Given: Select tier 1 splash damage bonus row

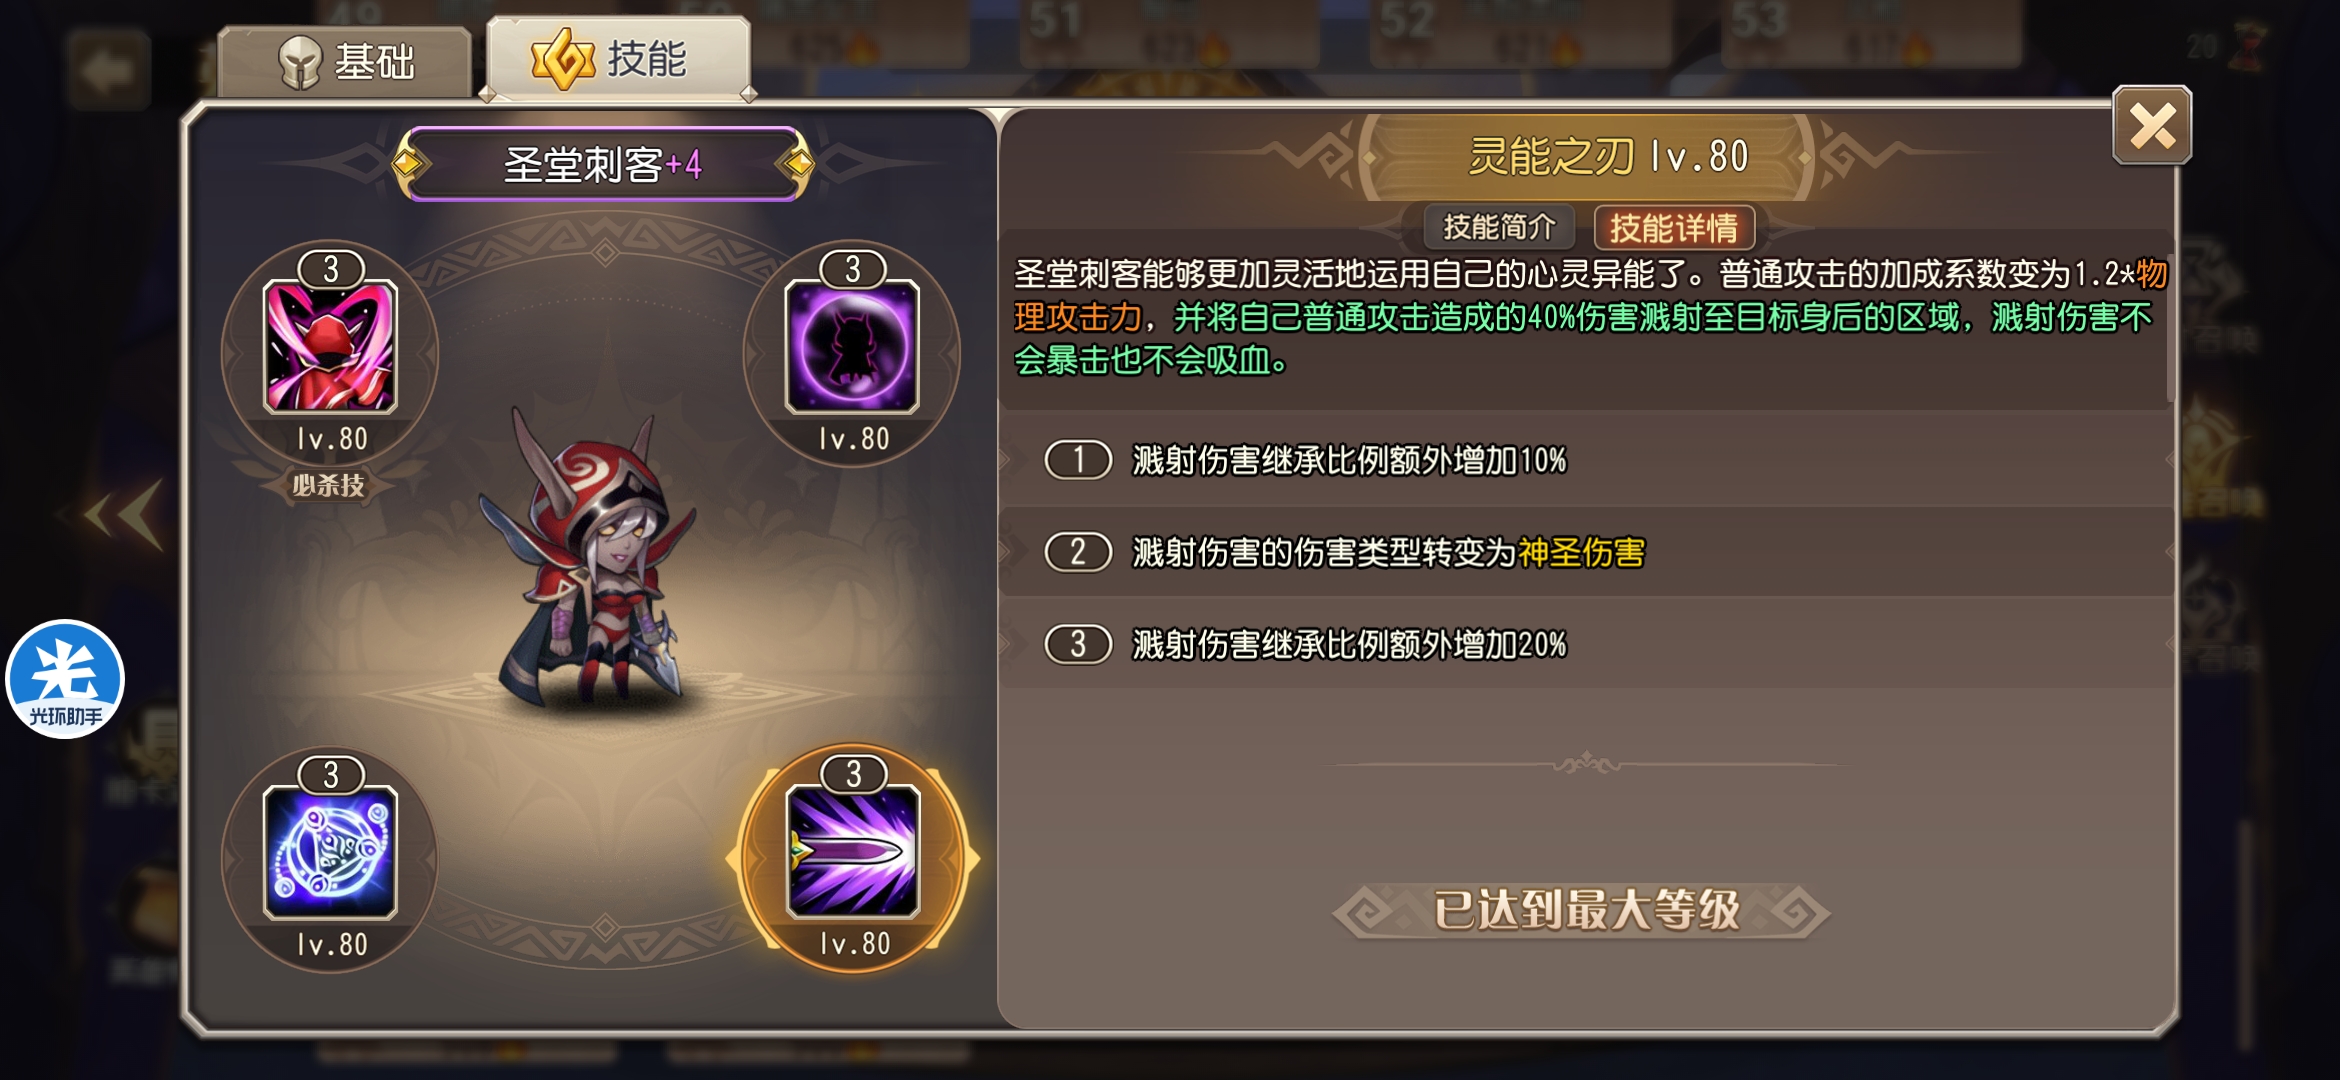Looking at the screenshot, I should (x=1588, y=460).
